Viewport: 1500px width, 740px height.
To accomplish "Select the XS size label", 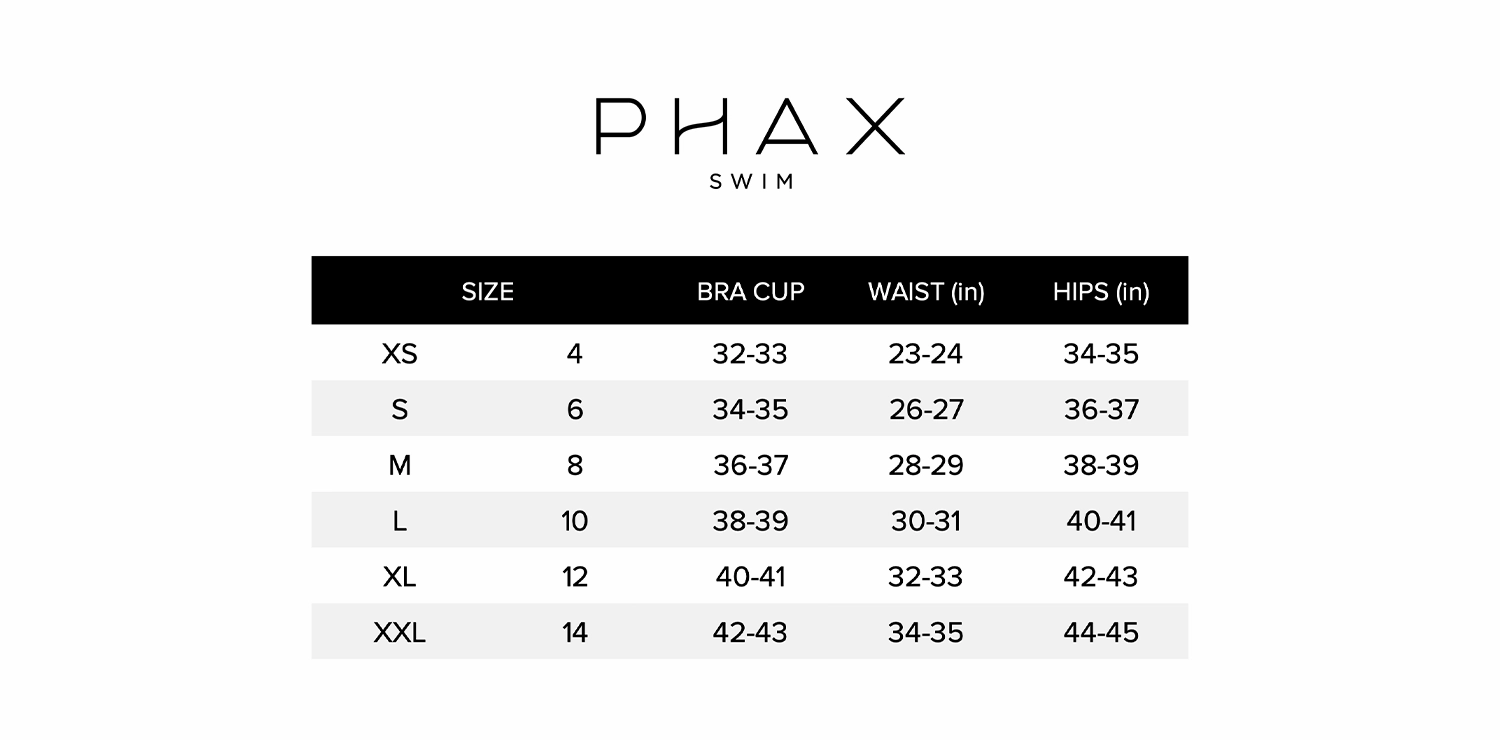I will pos(399,354).
